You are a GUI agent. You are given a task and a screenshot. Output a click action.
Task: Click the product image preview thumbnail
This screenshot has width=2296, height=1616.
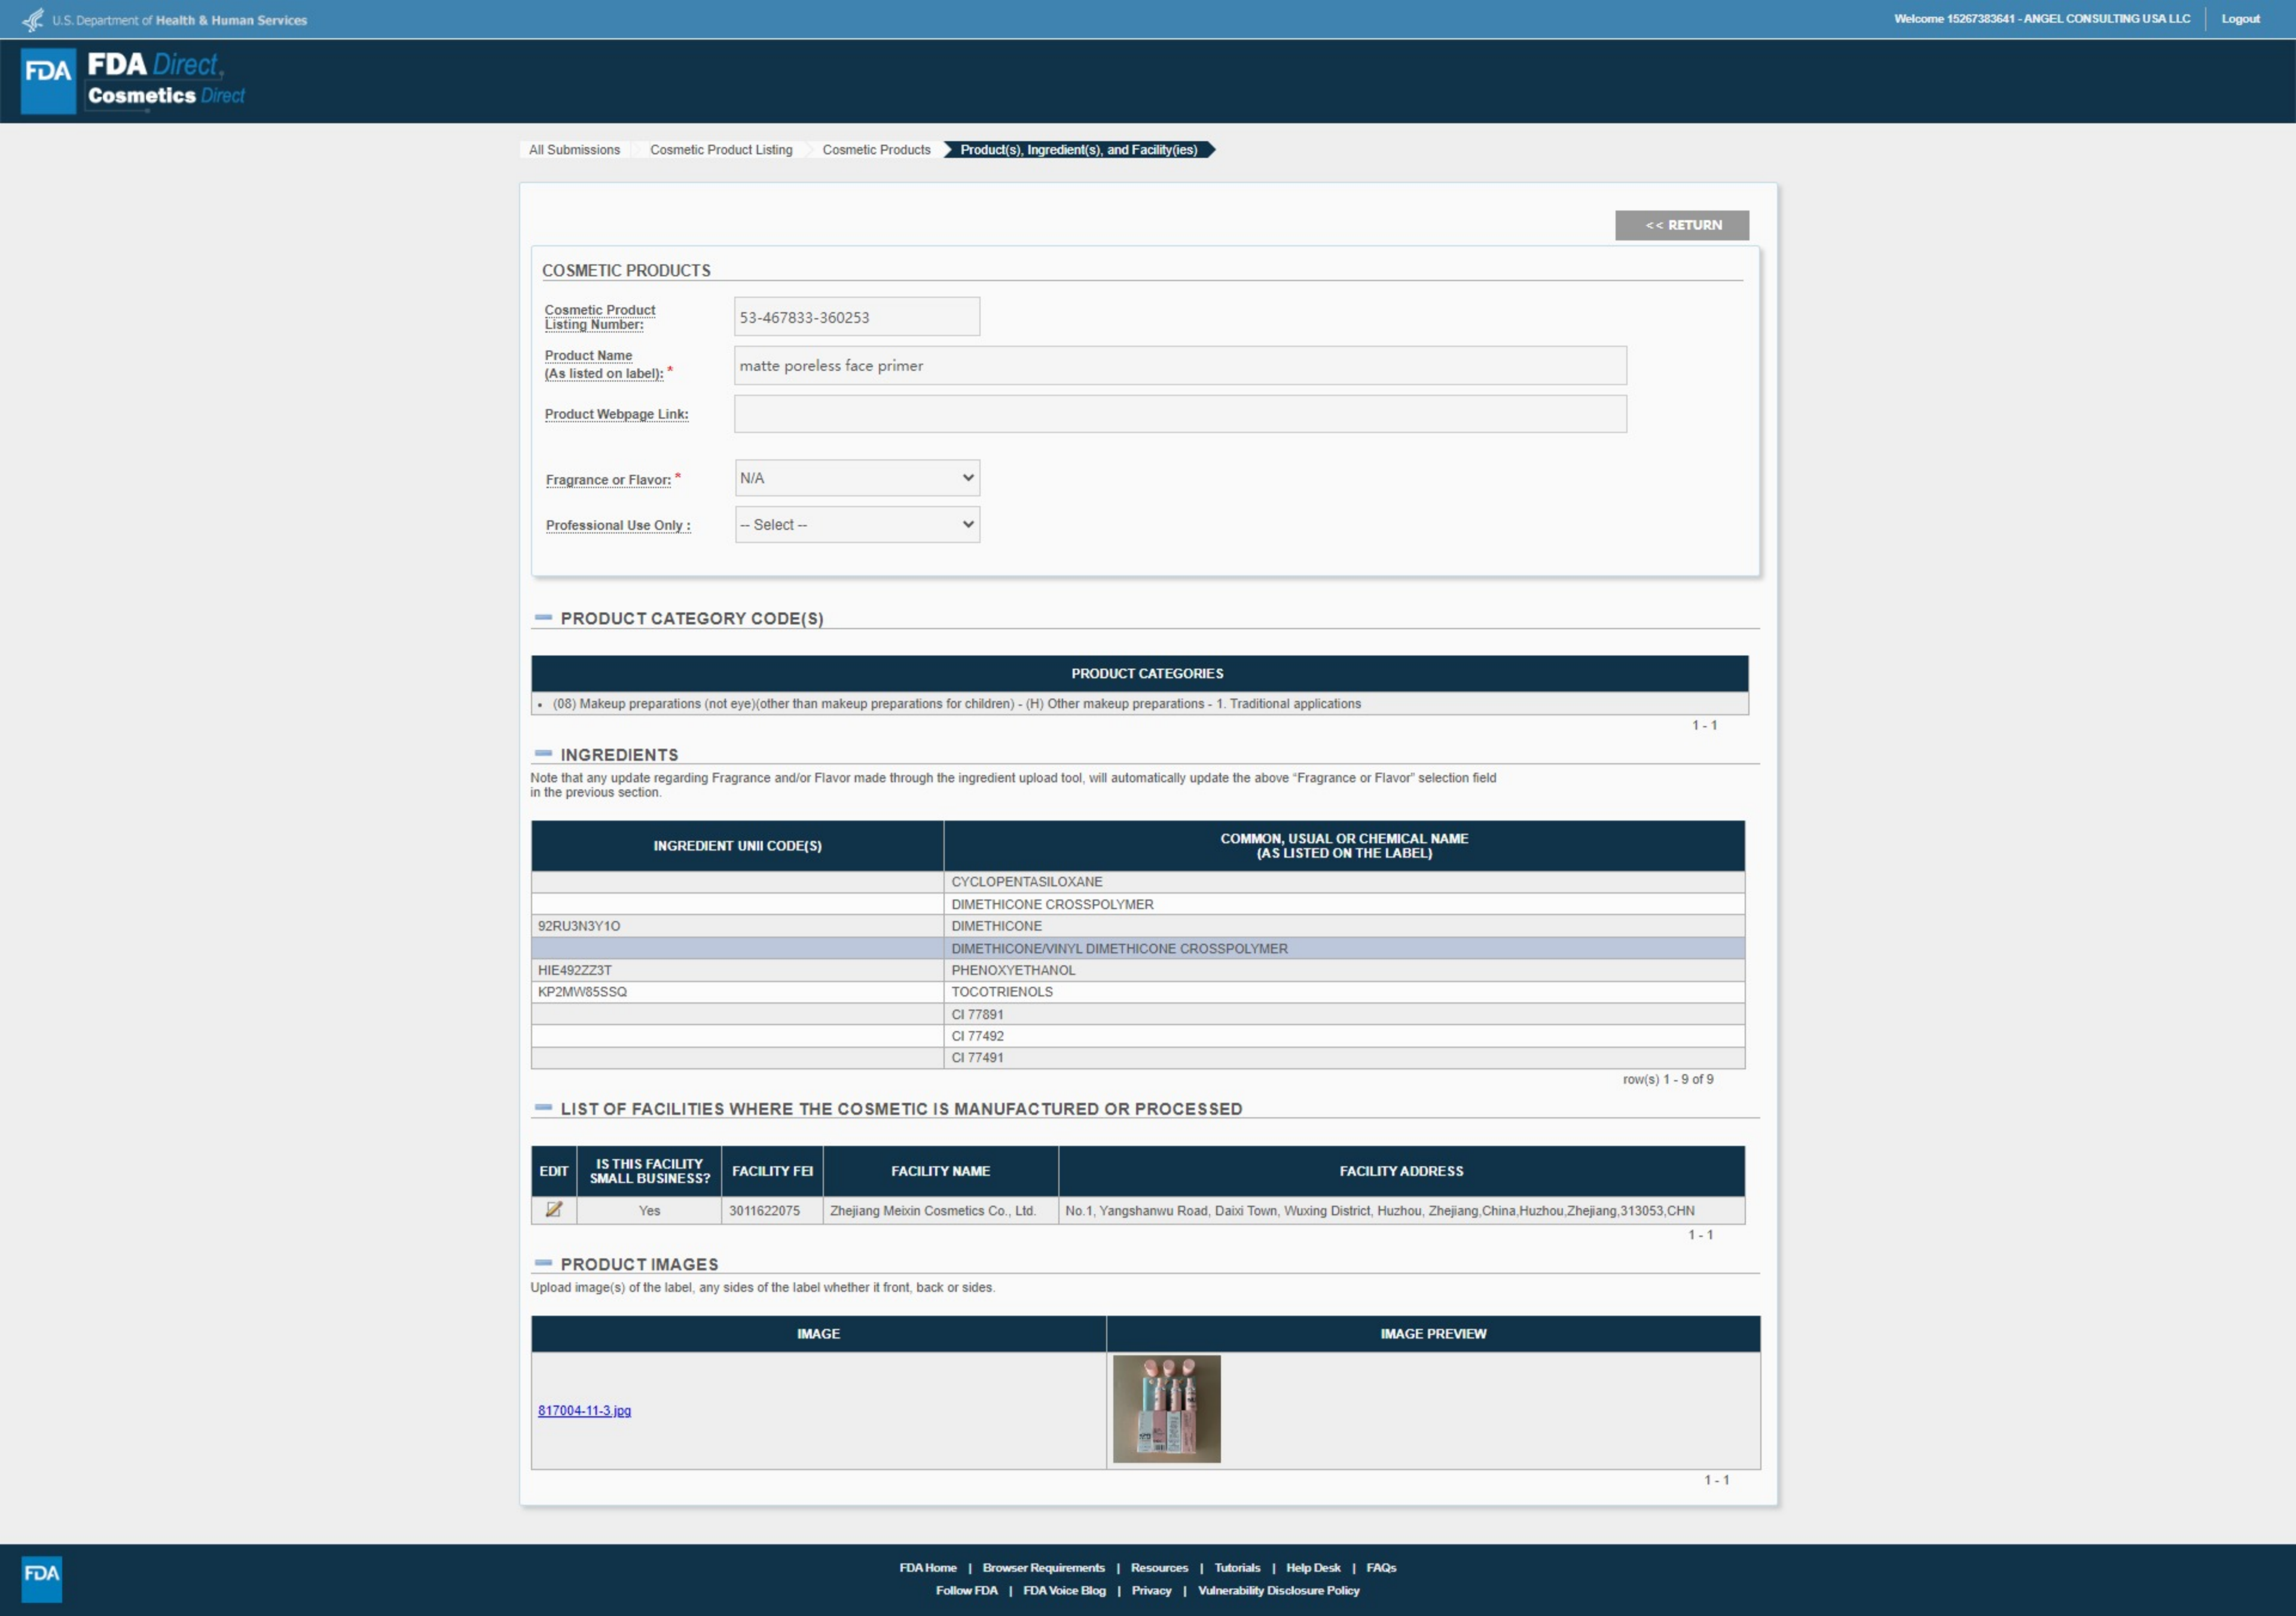click(1166, 1408)
